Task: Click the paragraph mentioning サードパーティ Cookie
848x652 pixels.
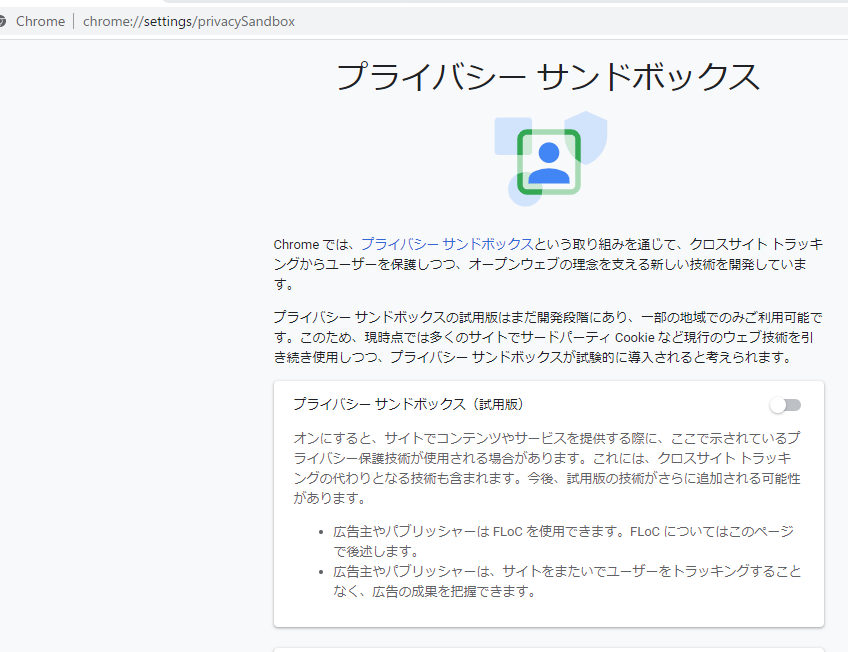Action: (x=548, y=337)
